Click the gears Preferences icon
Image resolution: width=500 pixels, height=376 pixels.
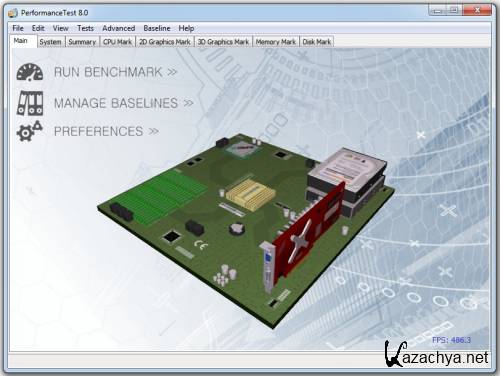pos(30,131)
